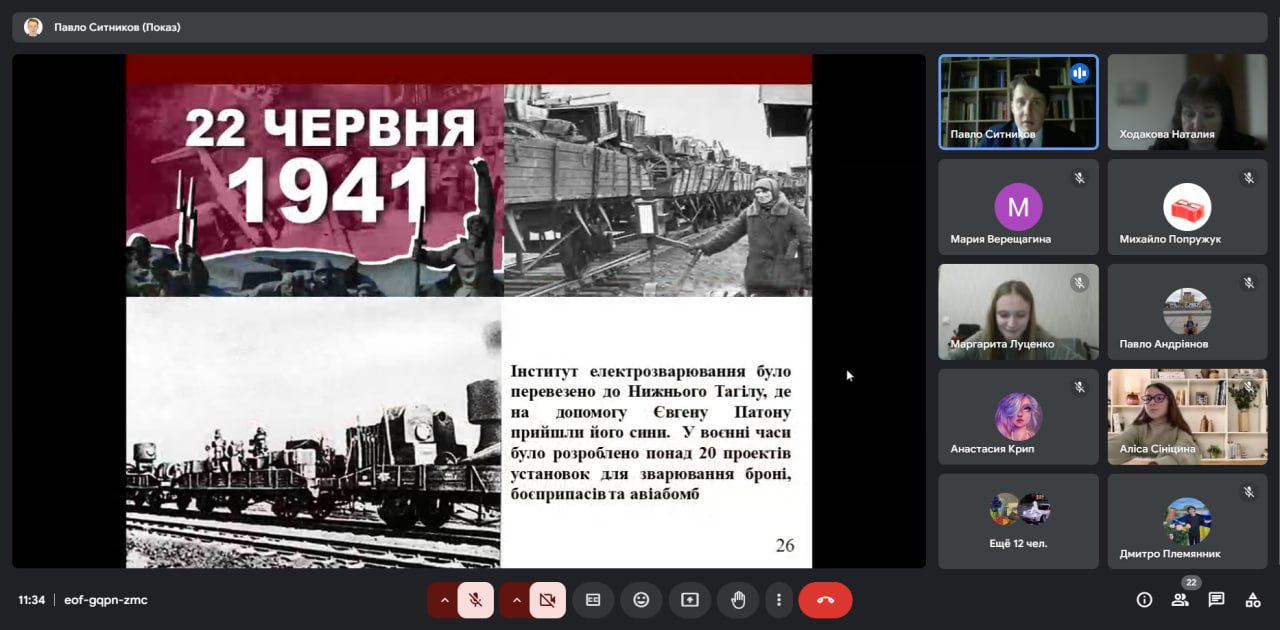Open the chat with everyone icon
Image resolution: width=1280 pixels, height=630 pixels.
pos(1216,600)
